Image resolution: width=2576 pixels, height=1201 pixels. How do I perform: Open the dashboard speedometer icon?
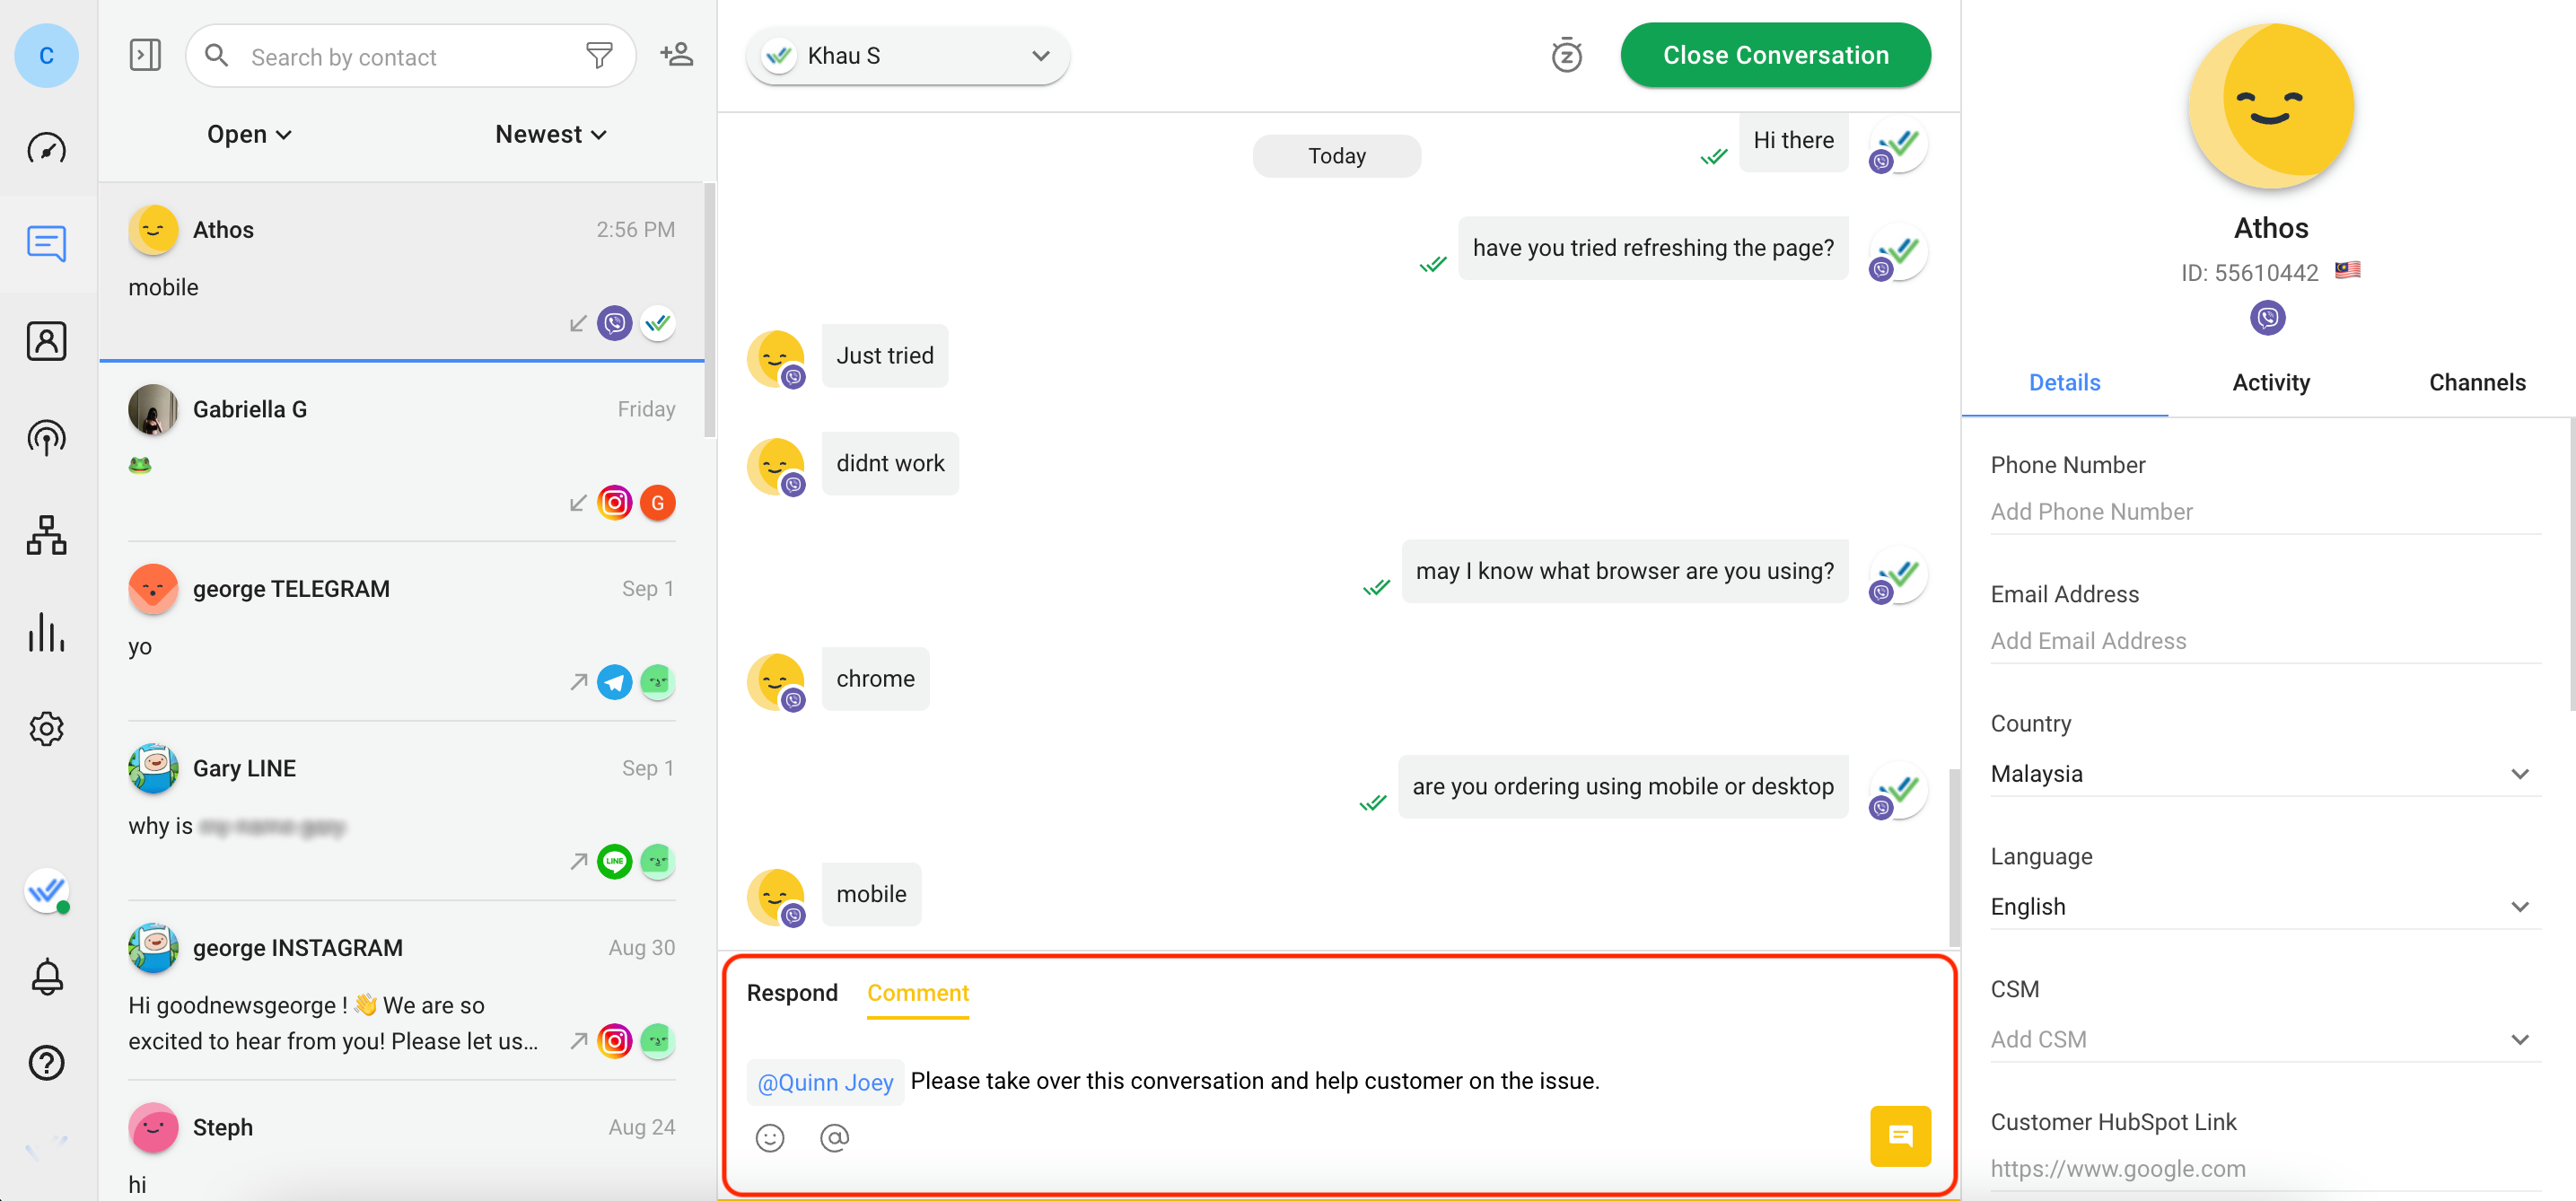pos(46,149)
